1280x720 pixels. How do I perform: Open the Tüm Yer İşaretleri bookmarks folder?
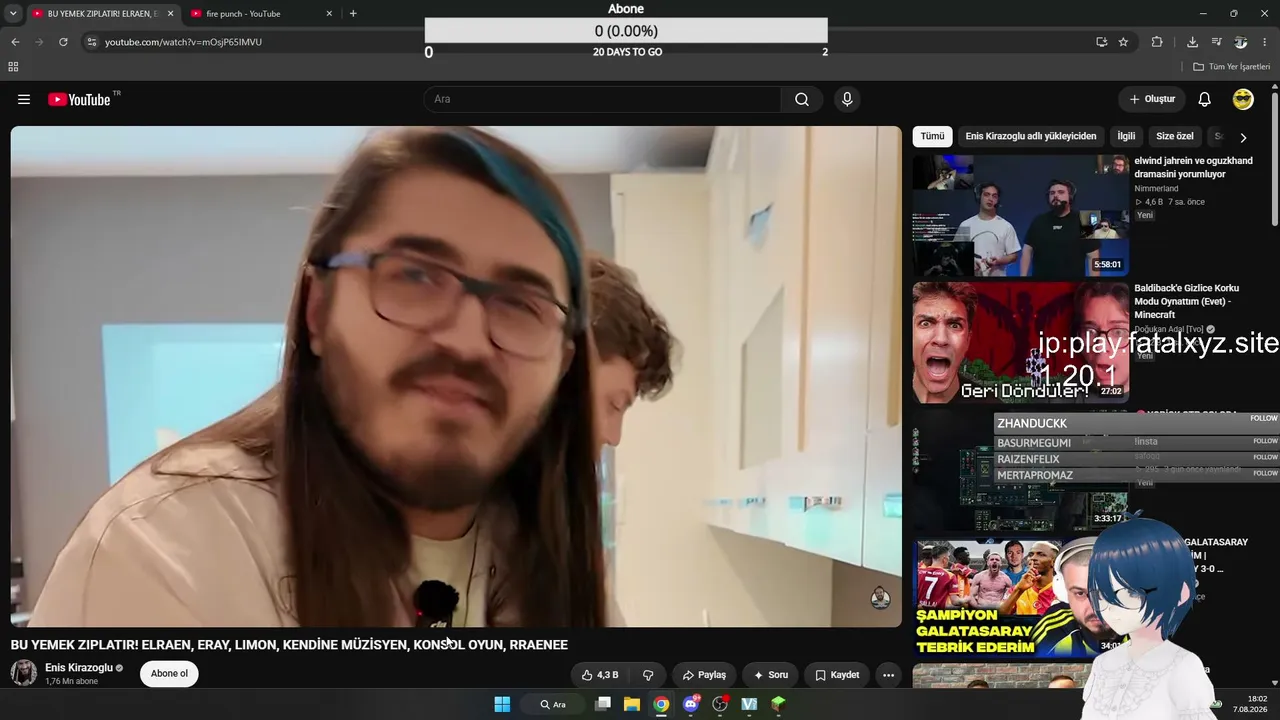(1232, 67)
